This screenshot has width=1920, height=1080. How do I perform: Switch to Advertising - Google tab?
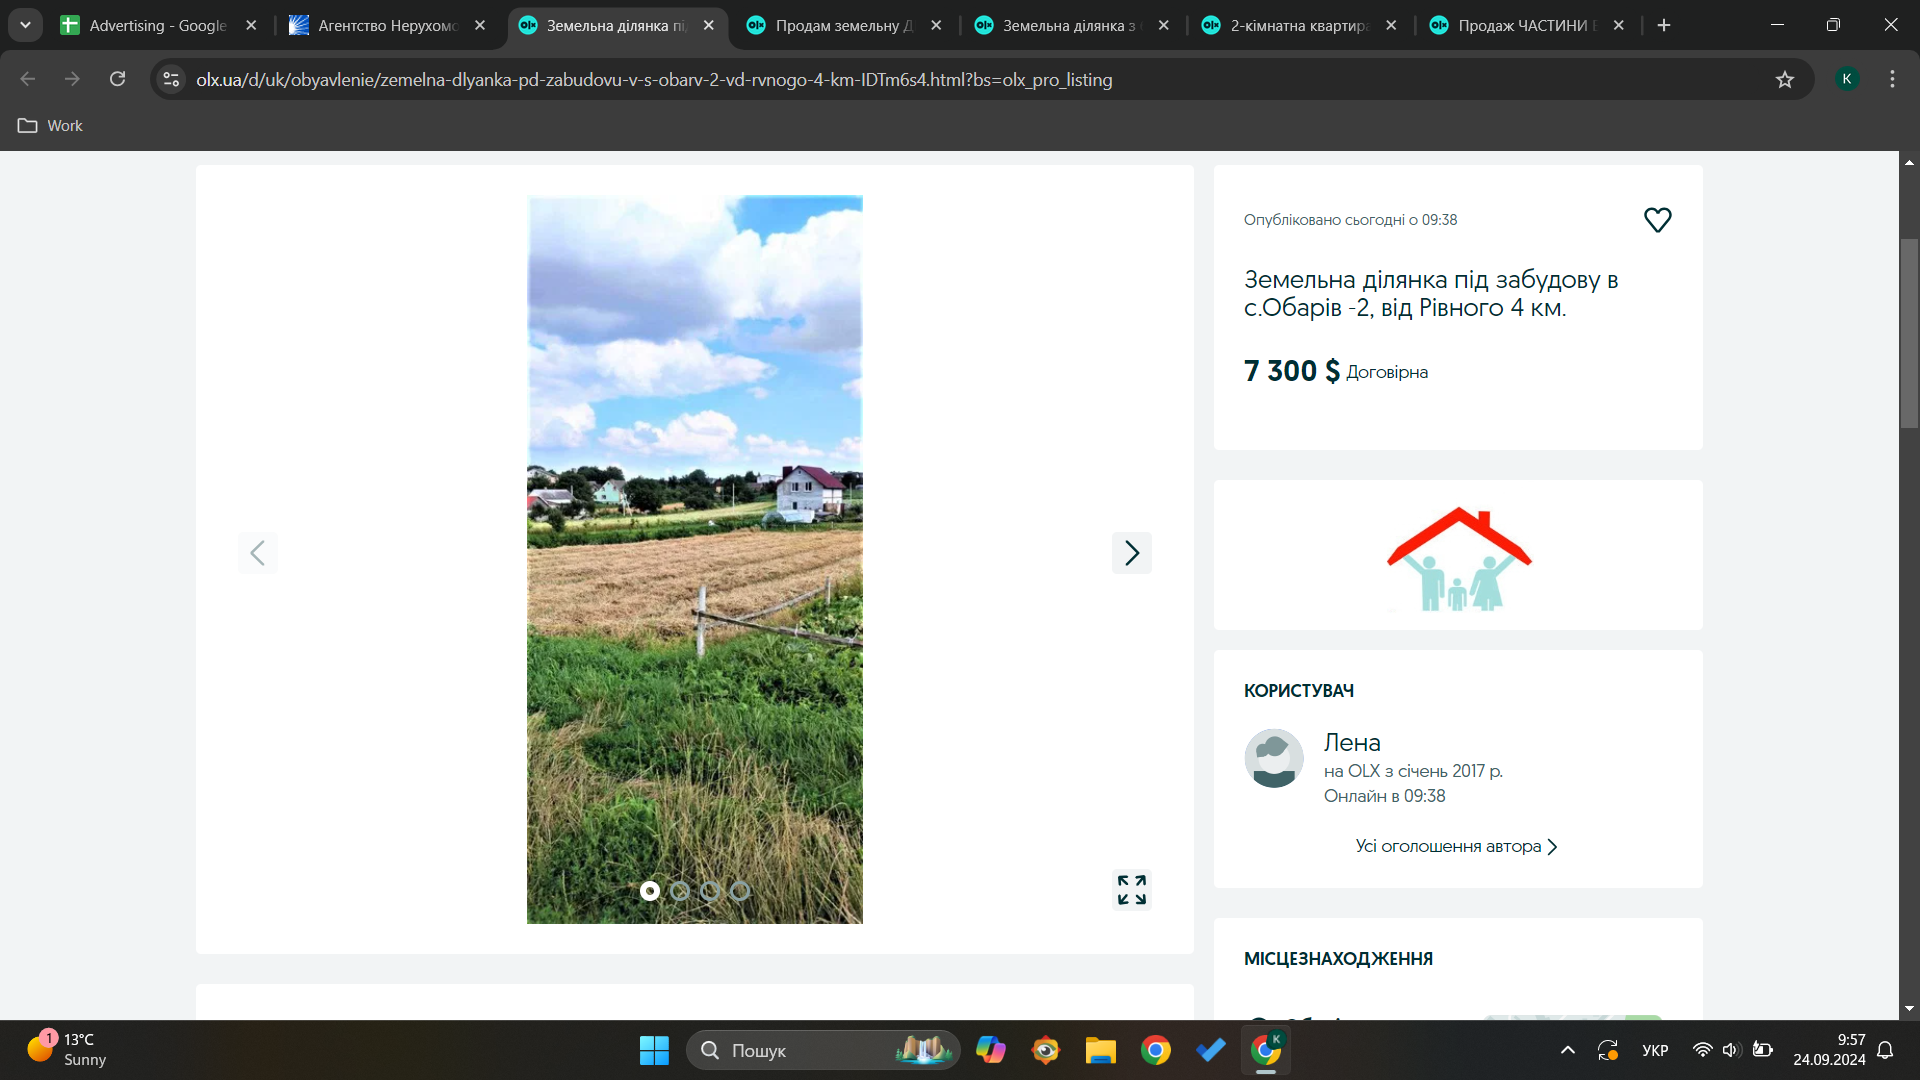[x=157, y=26]
